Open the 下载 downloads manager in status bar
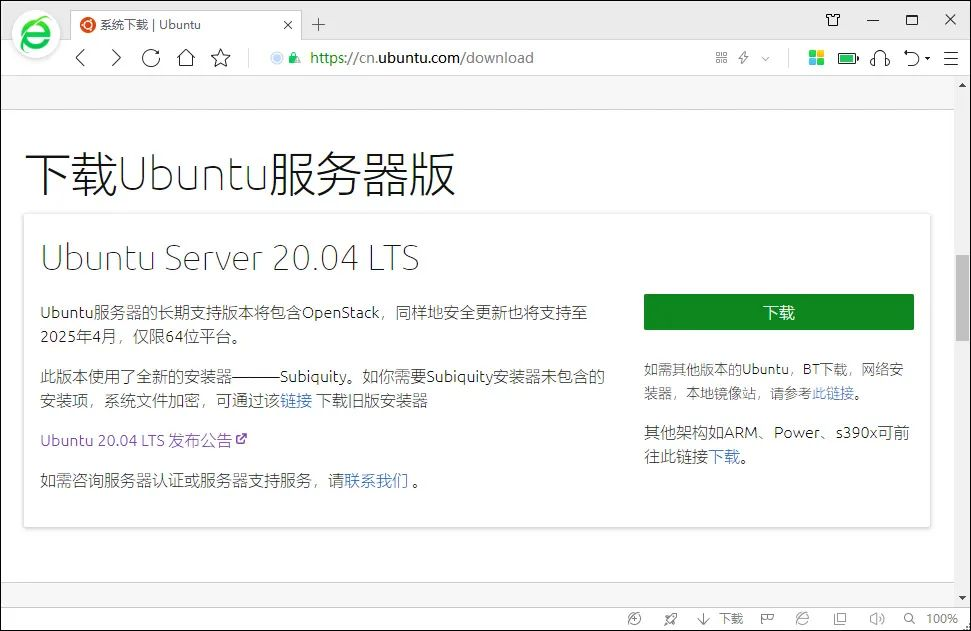971x631 pixels. (720, 618)
